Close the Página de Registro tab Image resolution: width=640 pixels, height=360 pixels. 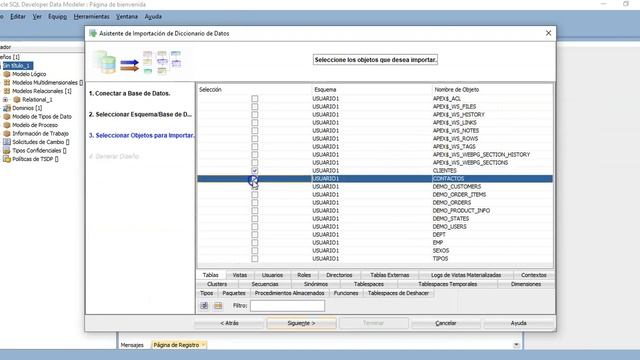(203, 345)
